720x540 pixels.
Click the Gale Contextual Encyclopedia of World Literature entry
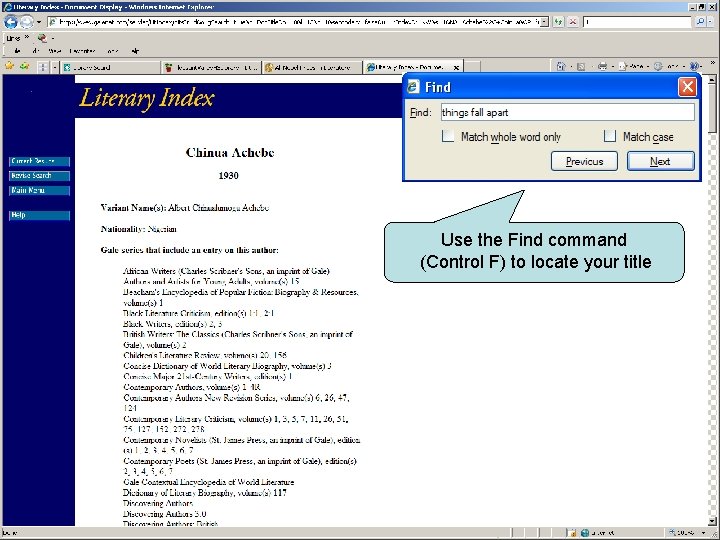[x=208, y=482]
